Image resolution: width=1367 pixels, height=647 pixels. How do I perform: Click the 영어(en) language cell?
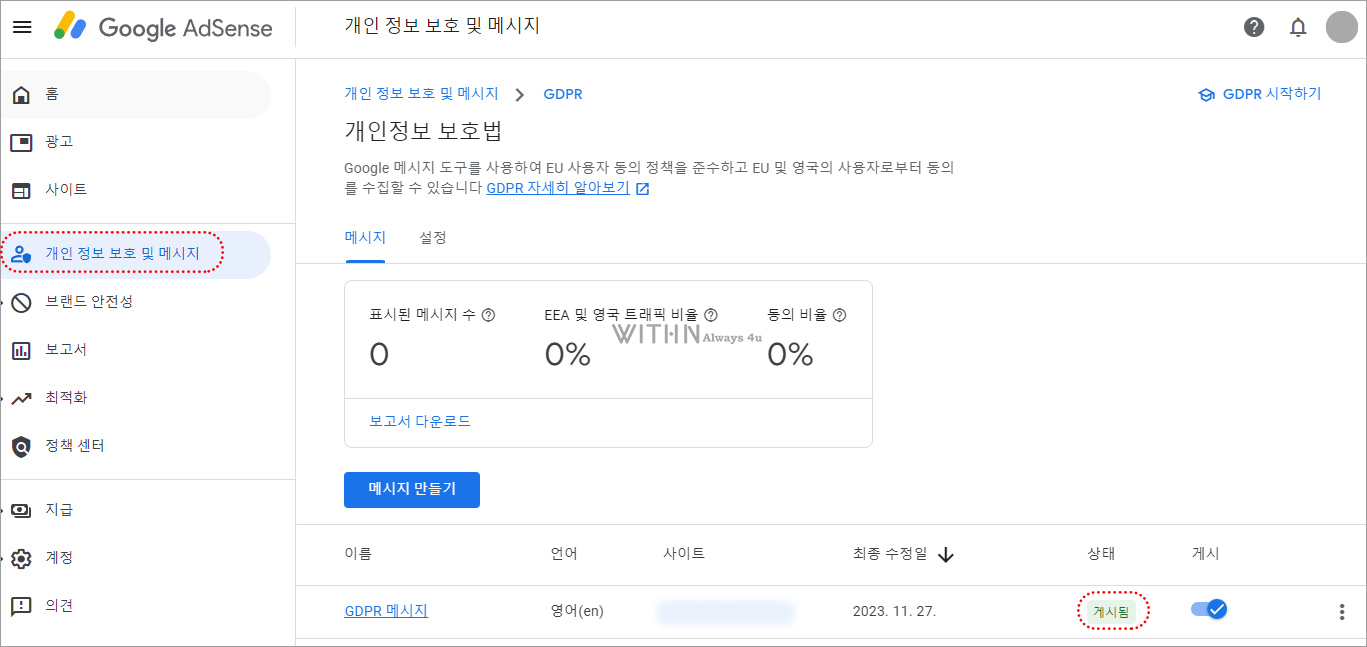point(577,610)
